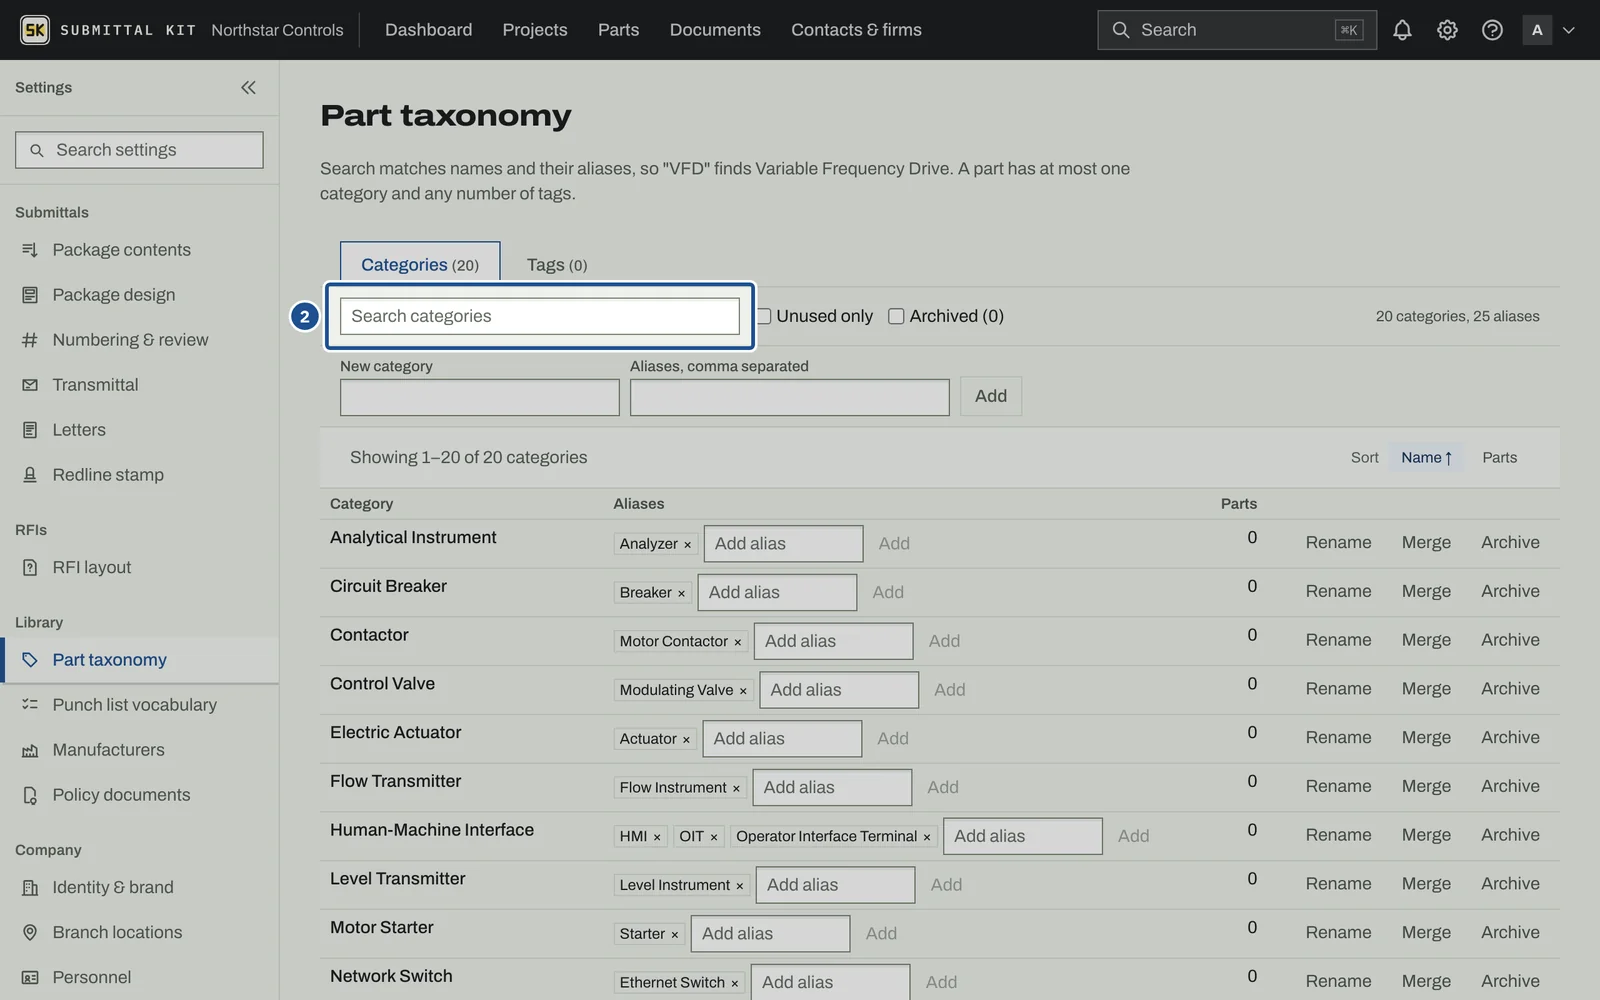
Task: Click Northstar Controls organization name
Action: [277, 30]
